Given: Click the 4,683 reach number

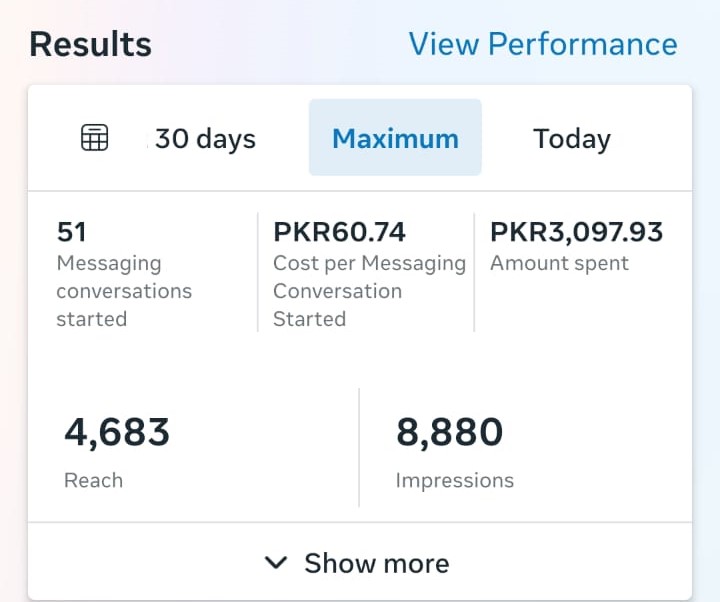Looking at the screenshot, I should click(117, 433).
